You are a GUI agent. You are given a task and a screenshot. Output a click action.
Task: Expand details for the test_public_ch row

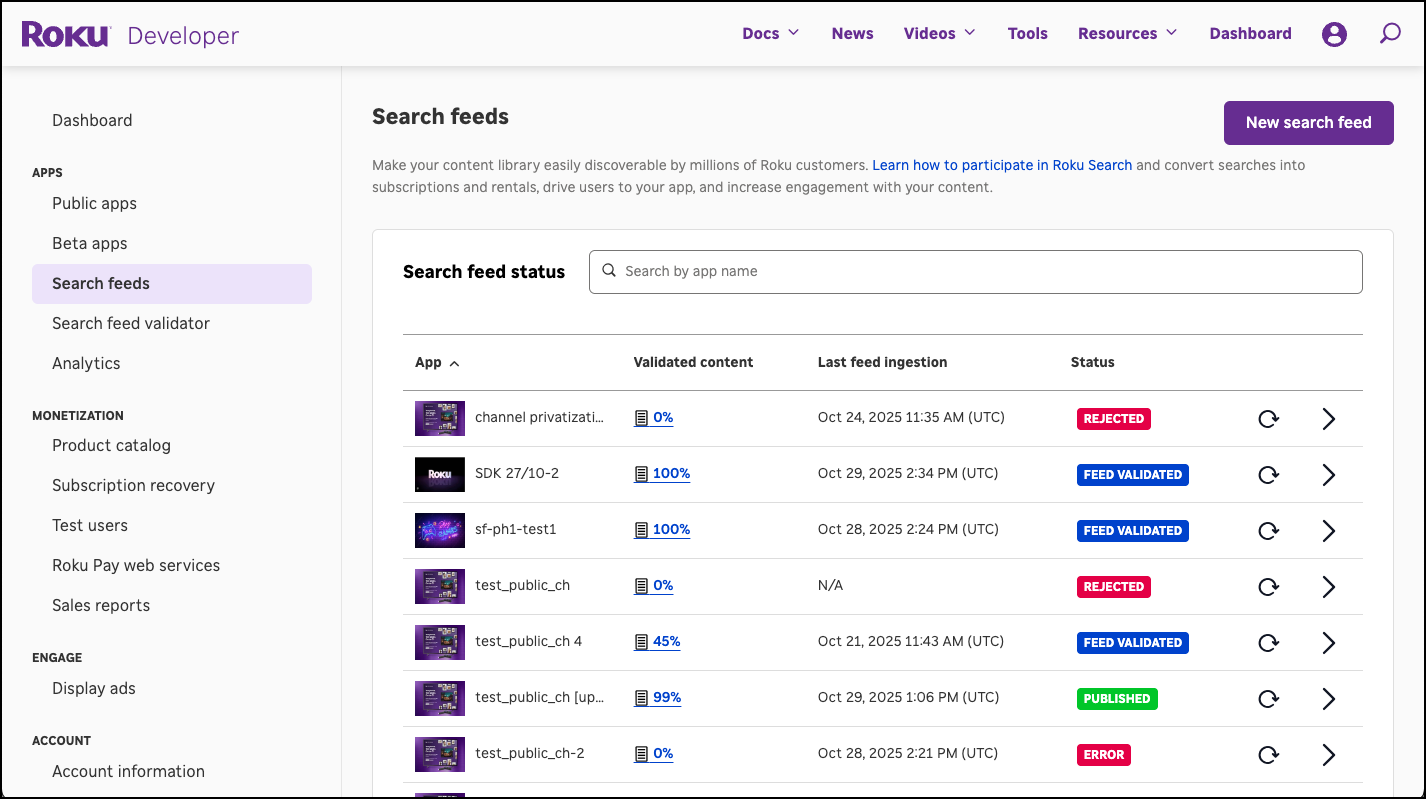pos(1329,587)
